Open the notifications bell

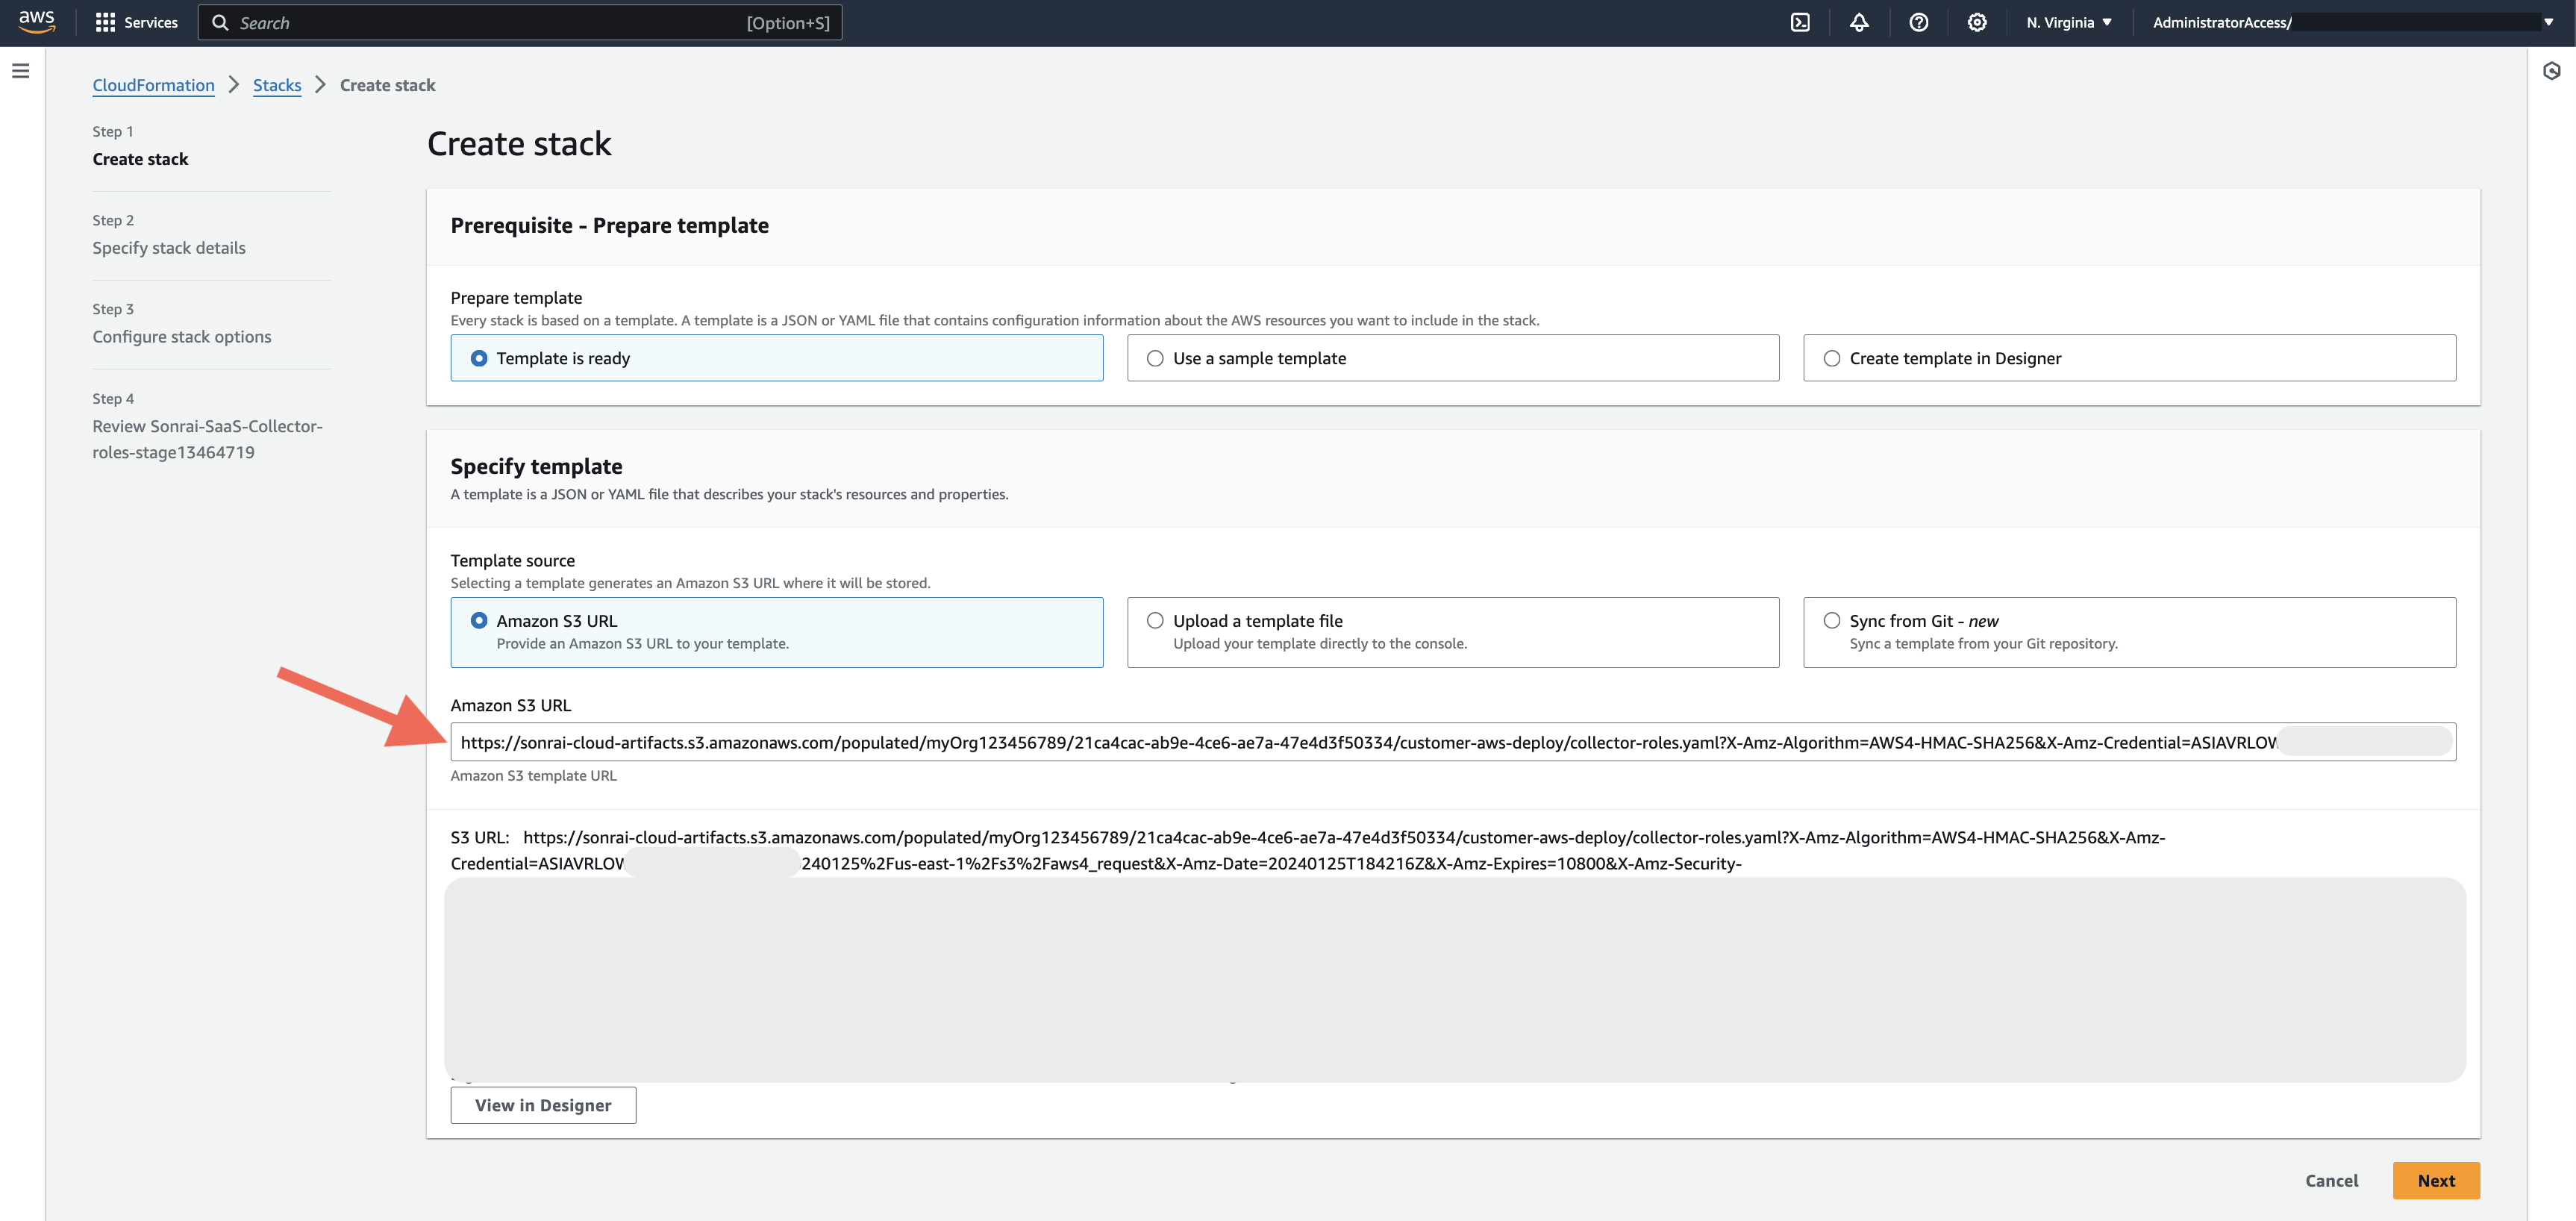(1858, 22)
